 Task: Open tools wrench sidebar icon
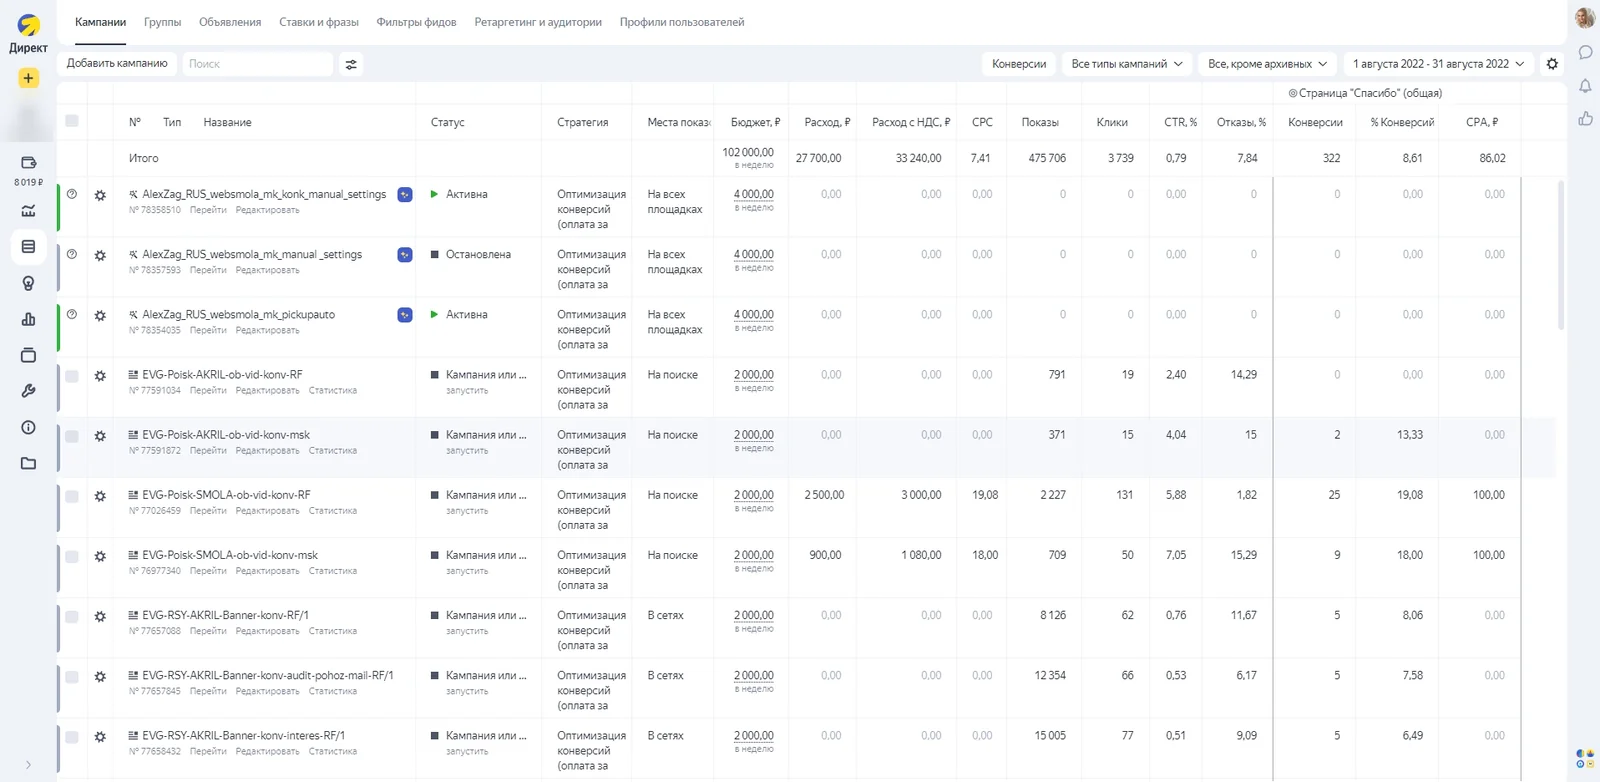28,391
